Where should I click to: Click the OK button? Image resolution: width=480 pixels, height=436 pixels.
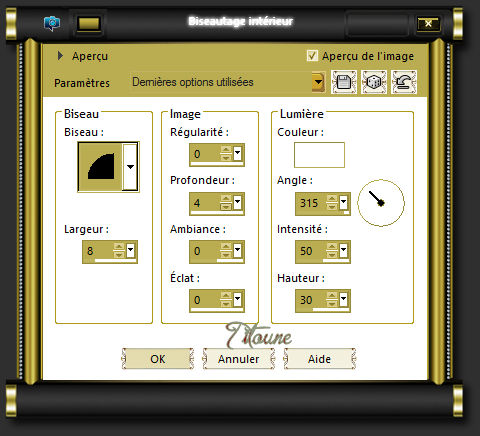tap(158, 359)
